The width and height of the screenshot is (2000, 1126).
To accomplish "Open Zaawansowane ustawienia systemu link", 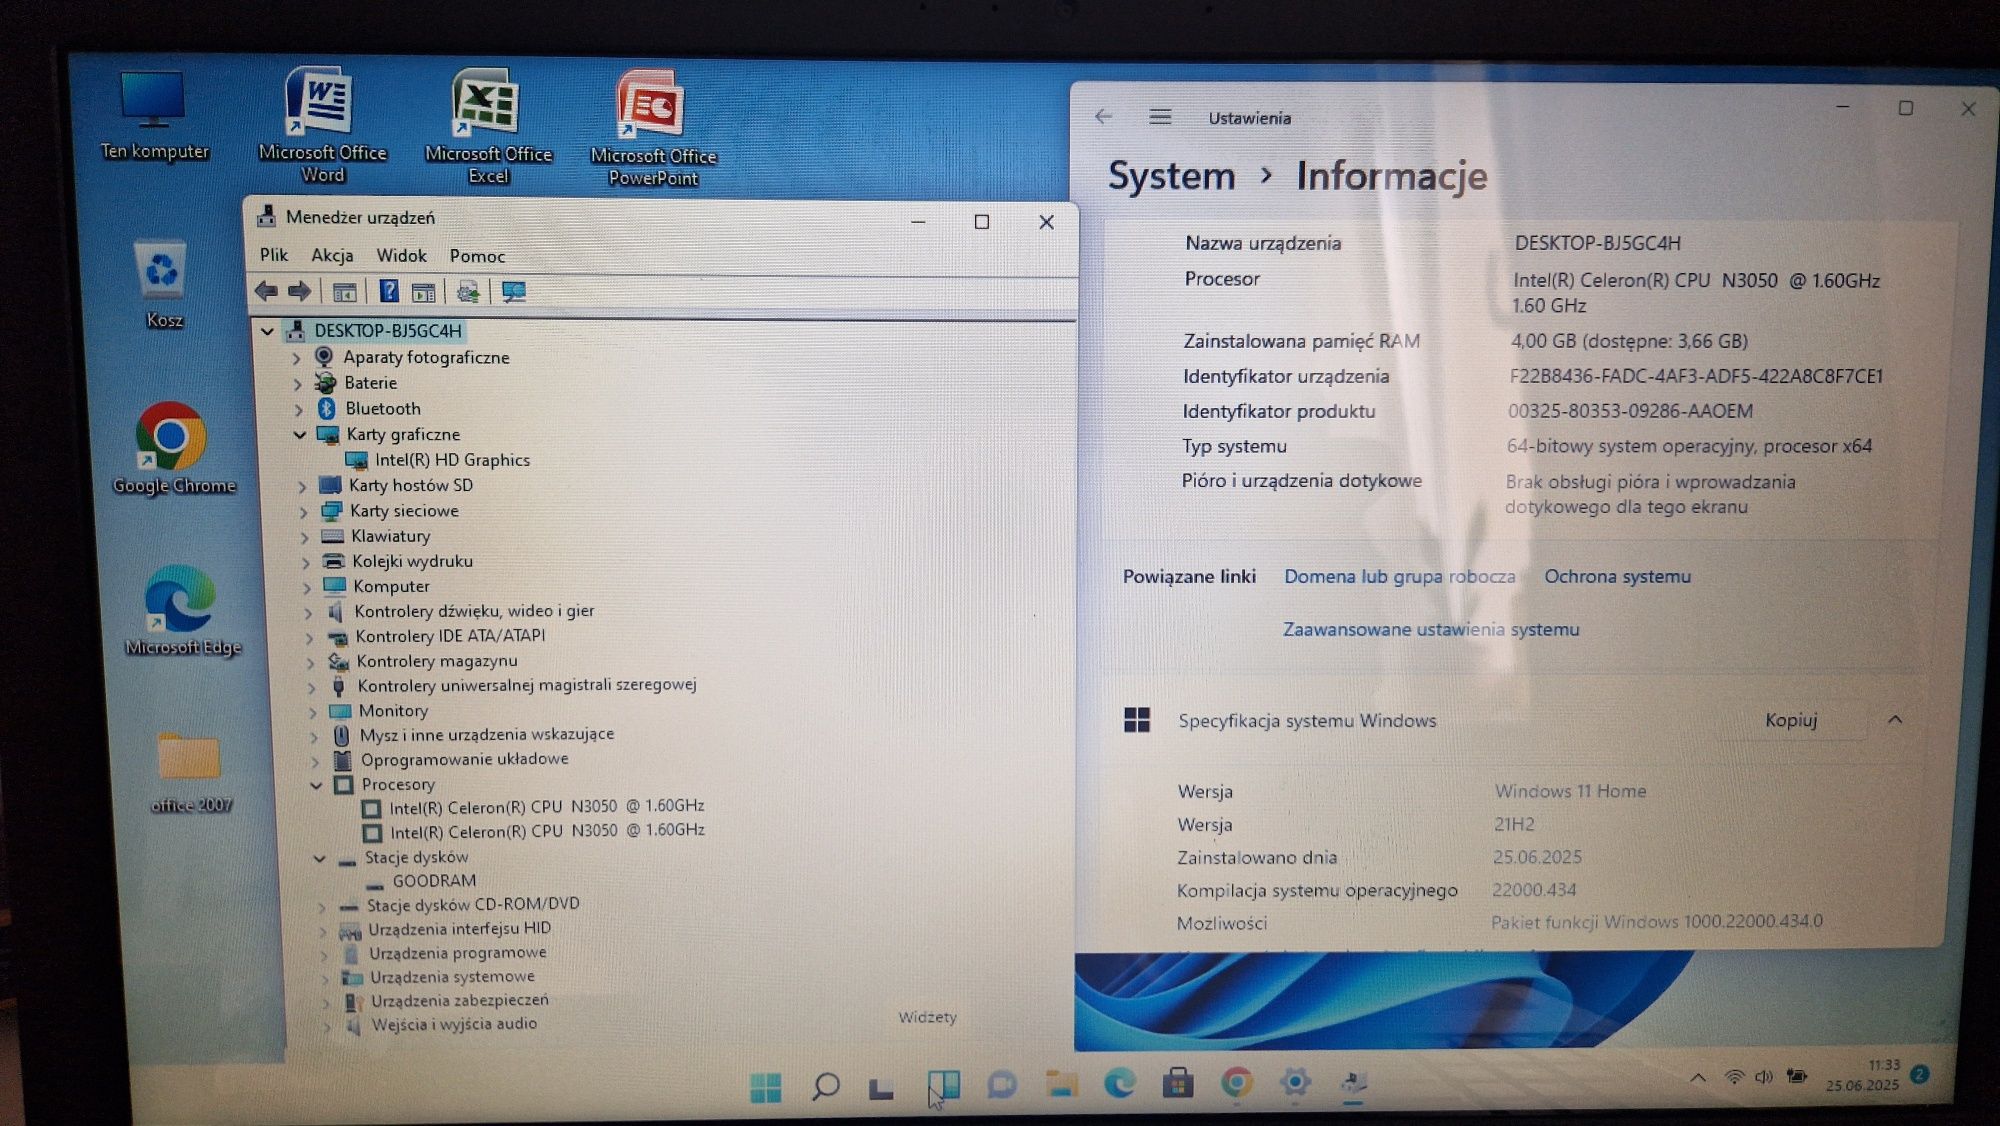I will (x=1431, y=629).
